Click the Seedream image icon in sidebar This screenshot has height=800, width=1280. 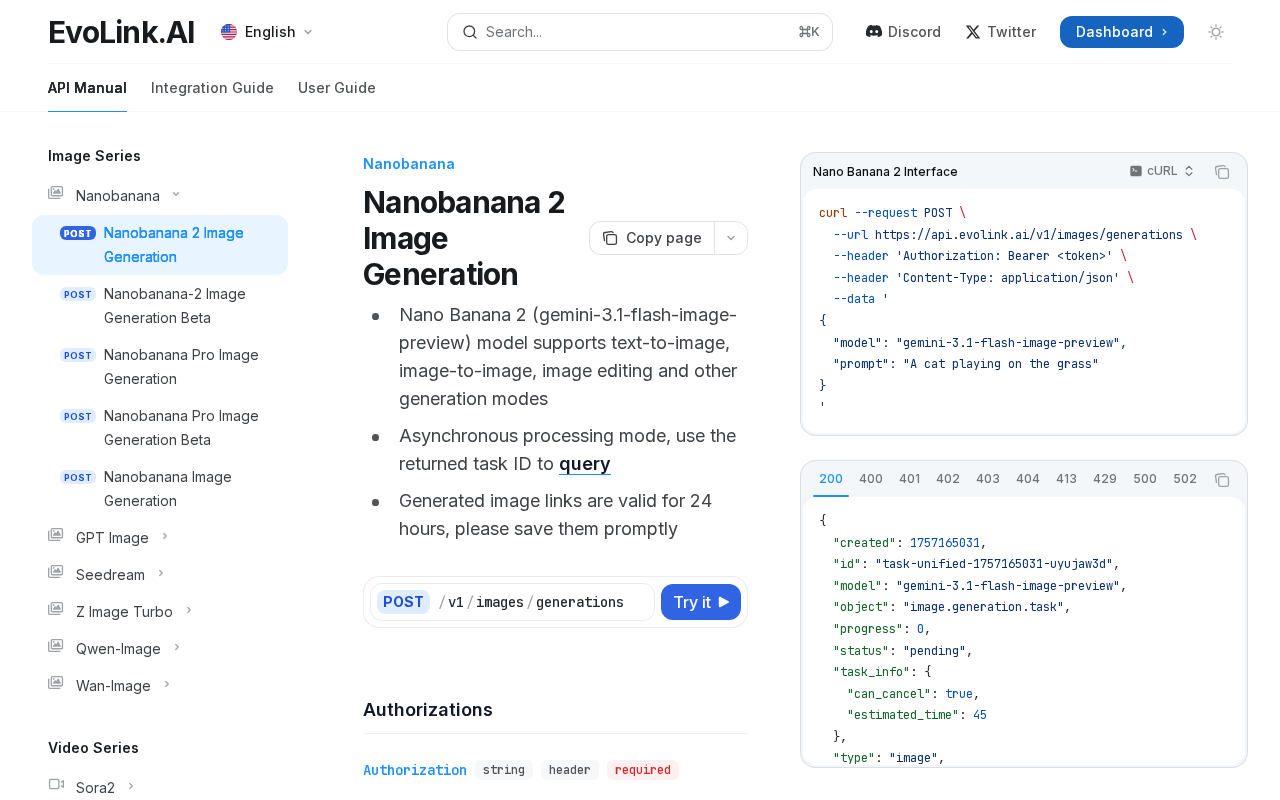56,573
